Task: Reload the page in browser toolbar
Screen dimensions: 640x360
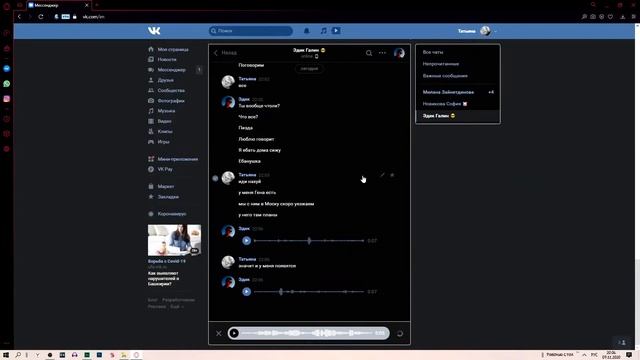Action: point(41,17)
